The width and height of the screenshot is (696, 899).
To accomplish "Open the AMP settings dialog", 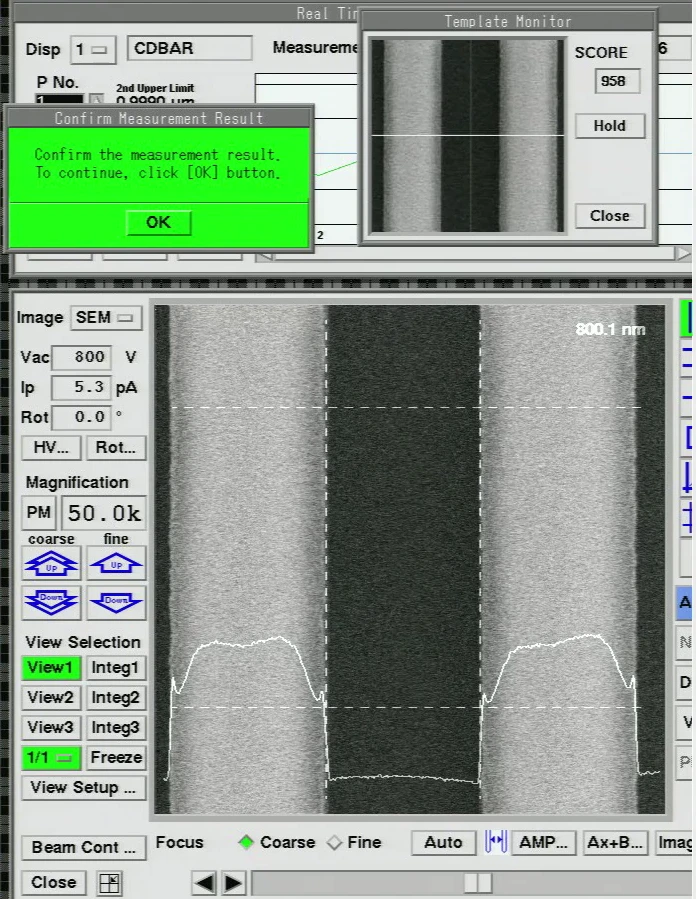I will coord(543,842).
